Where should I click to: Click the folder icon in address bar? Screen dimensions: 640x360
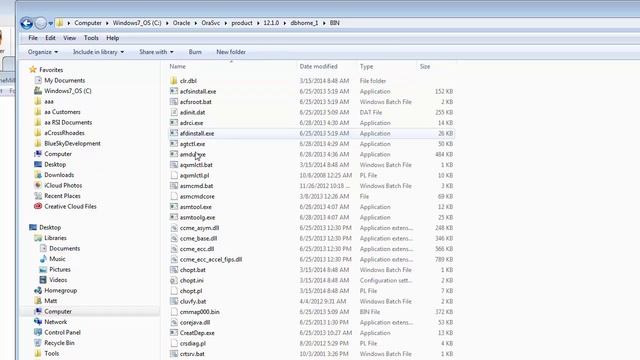click(x=60, y=23)
